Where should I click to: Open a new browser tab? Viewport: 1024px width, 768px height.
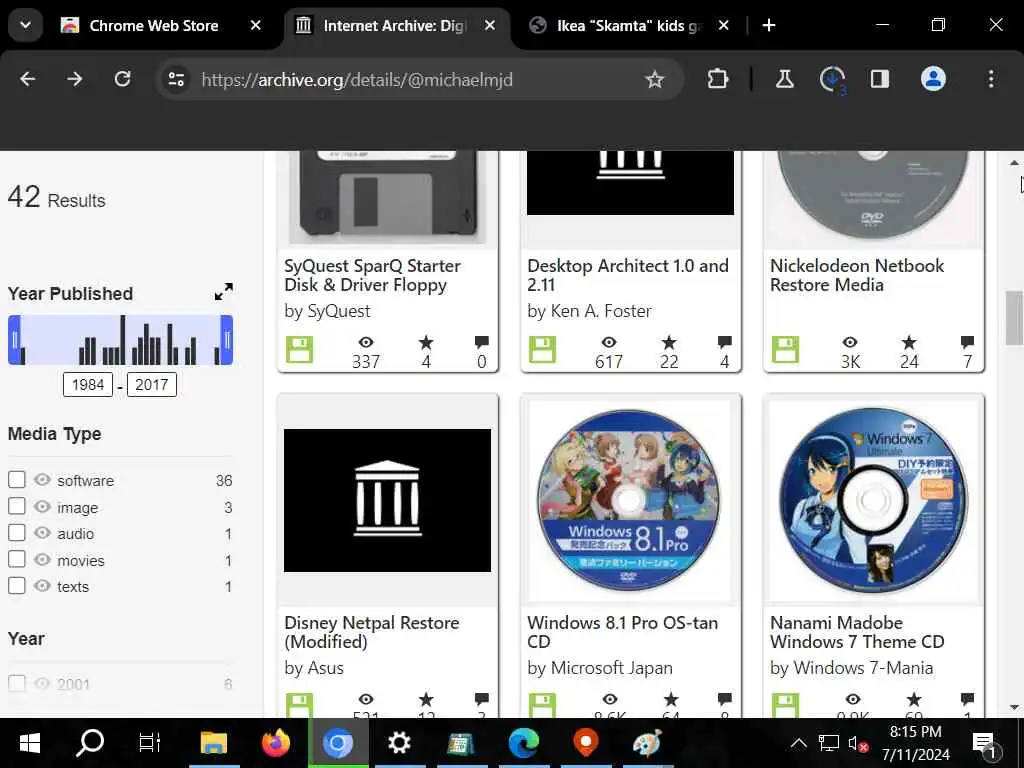click(769, 25)
